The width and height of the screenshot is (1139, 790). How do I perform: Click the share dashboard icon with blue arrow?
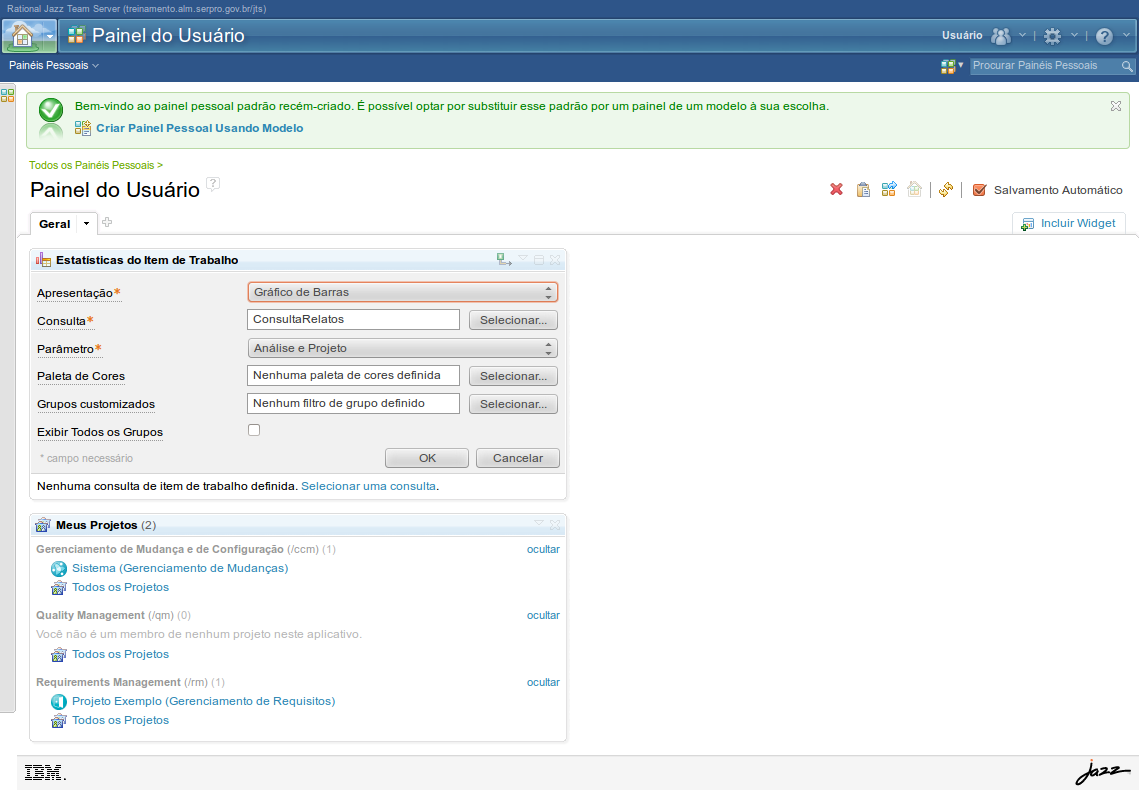click(889, 189)
